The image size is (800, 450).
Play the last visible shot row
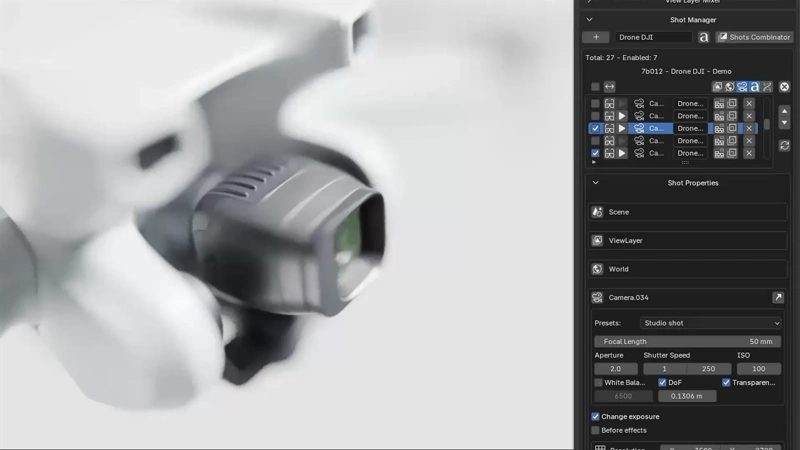pyautogui.click(x=621, y=153)
